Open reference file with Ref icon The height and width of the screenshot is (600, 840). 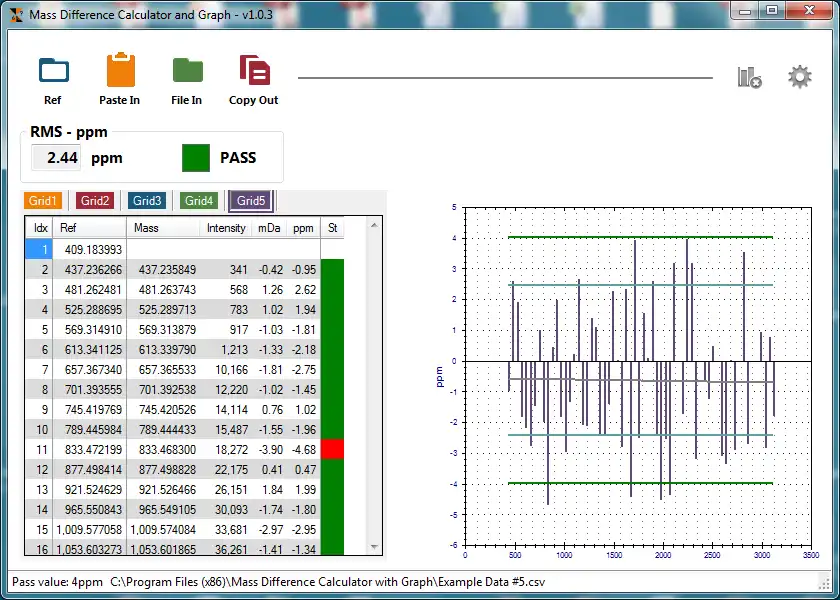pyautogui.click(x=54, y=70)
